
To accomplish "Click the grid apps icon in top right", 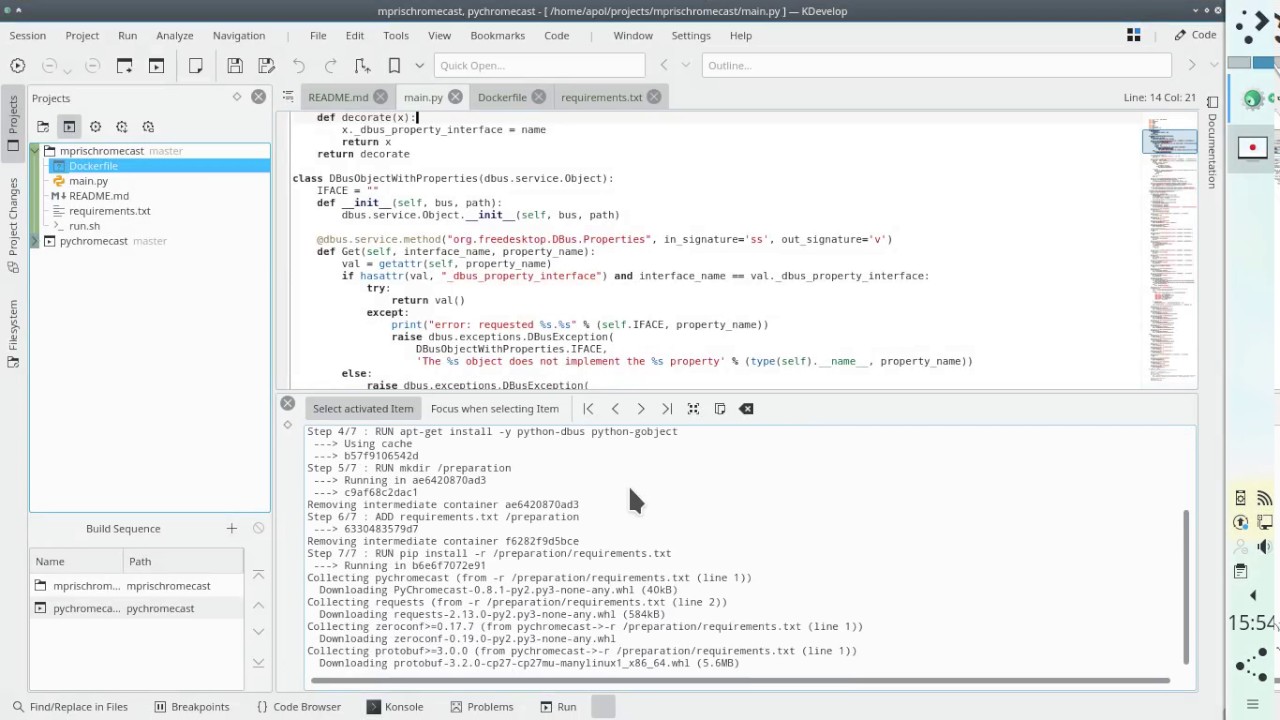I will tap(1134, 35).
